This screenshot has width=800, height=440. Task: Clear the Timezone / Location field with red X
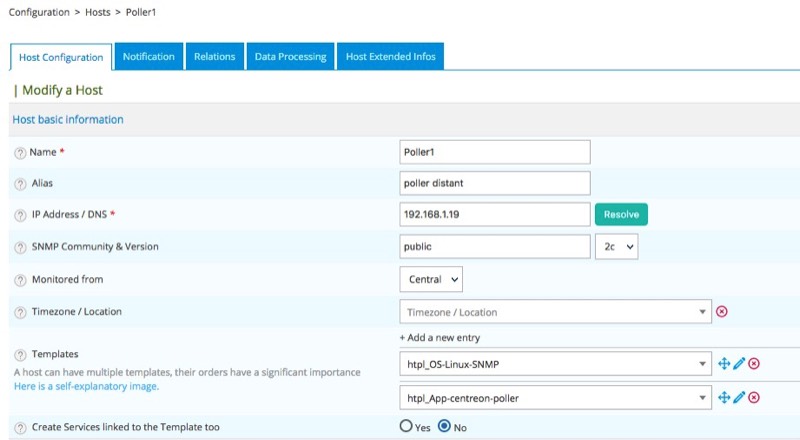(x=722, y=311)
